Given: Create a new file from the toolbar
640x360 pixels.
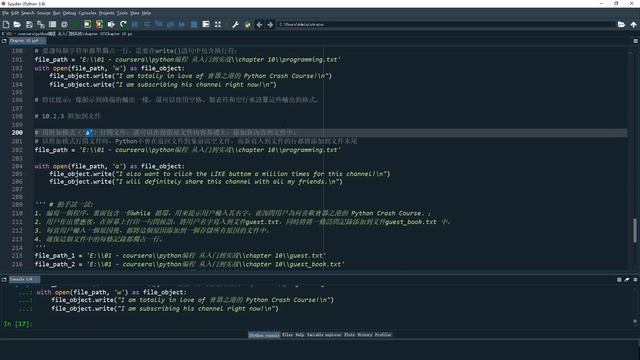Looking at the screenshot, I should [x=6, y=24].
